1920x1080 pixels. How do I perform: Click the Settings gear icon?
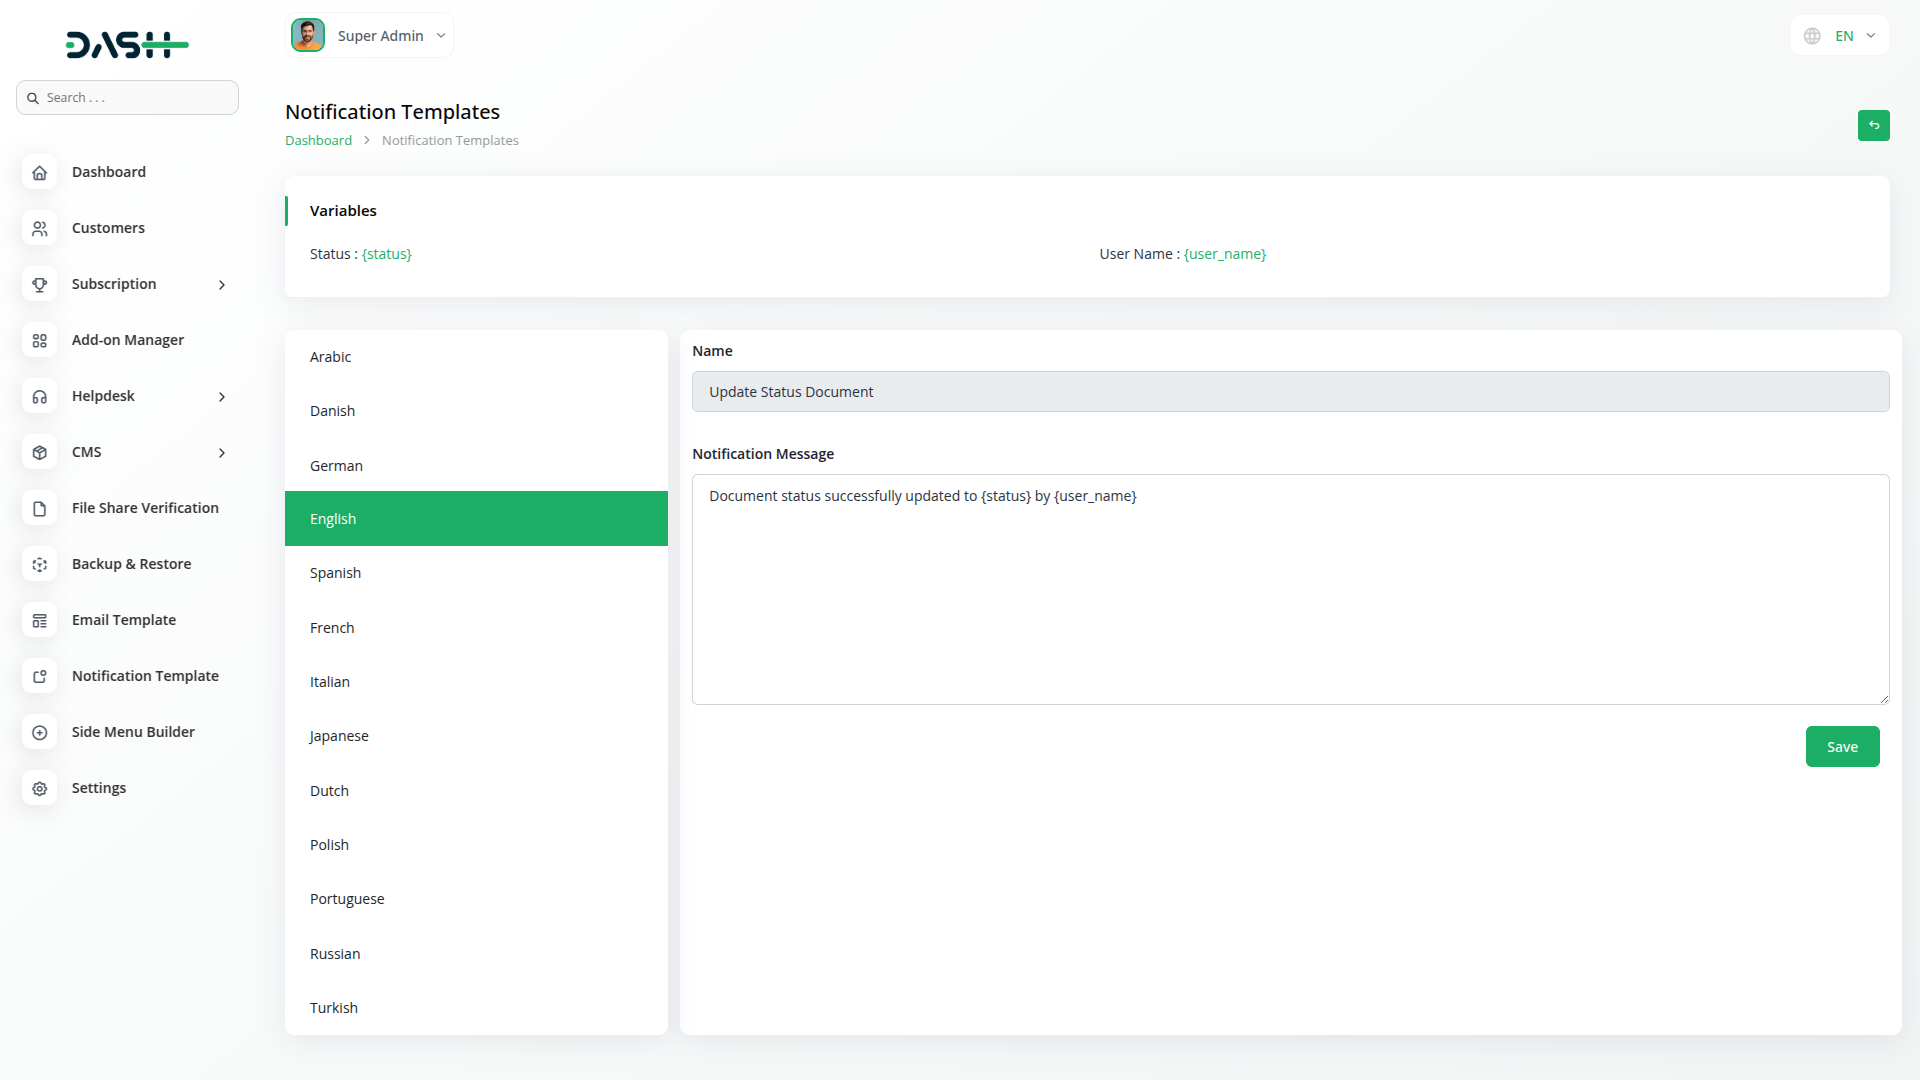tap(39, 788)
